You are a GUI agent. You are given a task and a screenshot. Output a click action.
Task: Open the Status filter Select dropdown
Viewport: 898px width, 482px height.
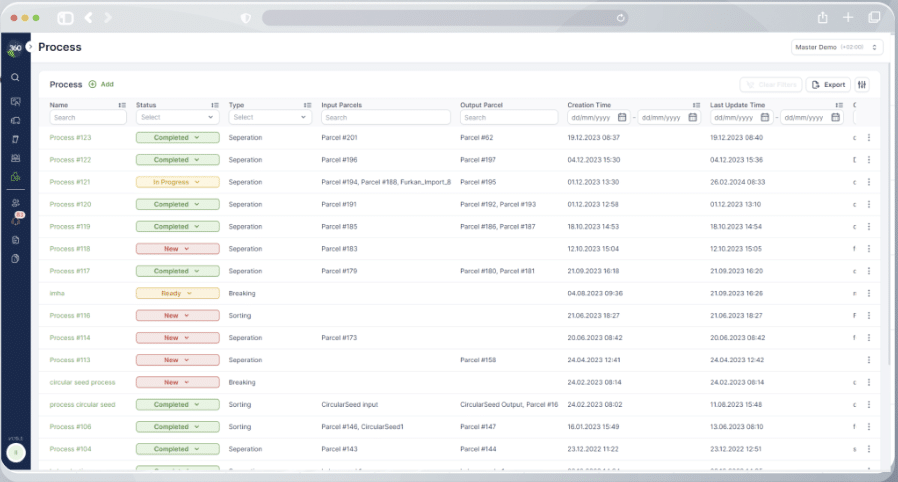[x=178, y=117]
